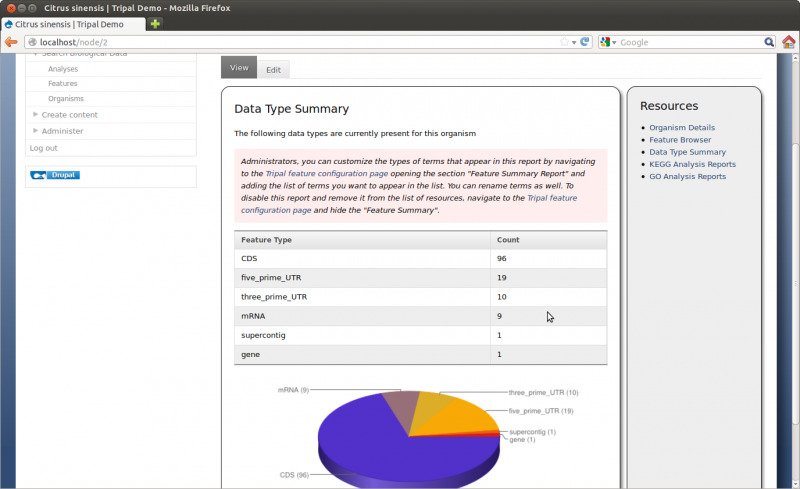The width and height of the screenshot is (800, 489).
Task: Follow the first Tripal feature configuration page link
Action: (x=327, y=174)
